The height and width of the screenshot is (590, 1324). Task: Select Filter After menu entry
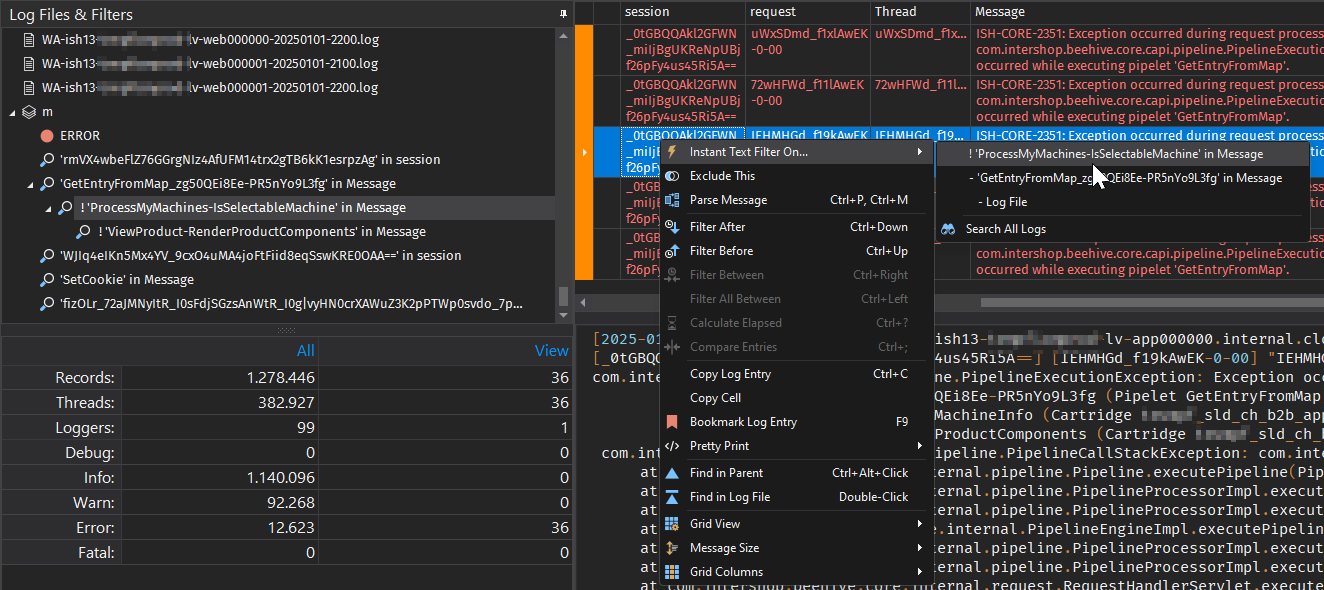click(x=797, y=227)
